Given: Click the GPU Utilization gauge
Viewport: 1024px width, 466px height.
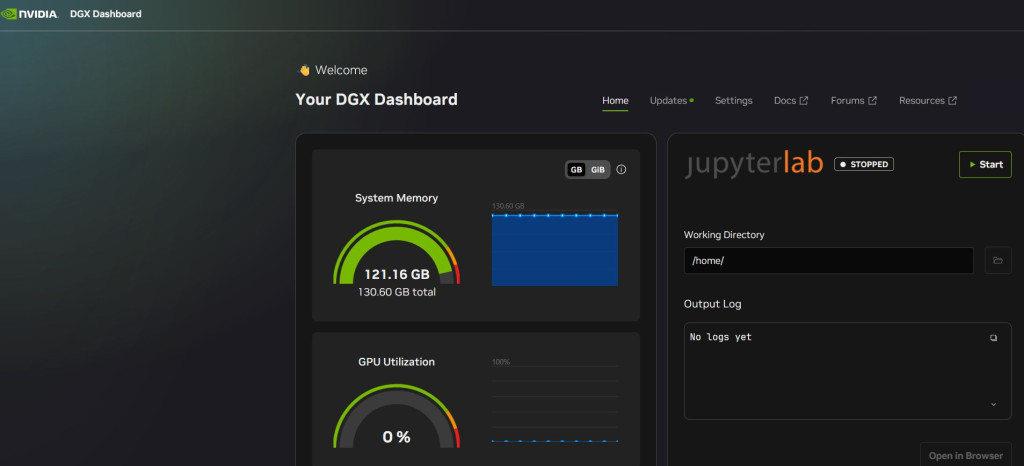Looking at the screenshot, I should click(396, 416).
